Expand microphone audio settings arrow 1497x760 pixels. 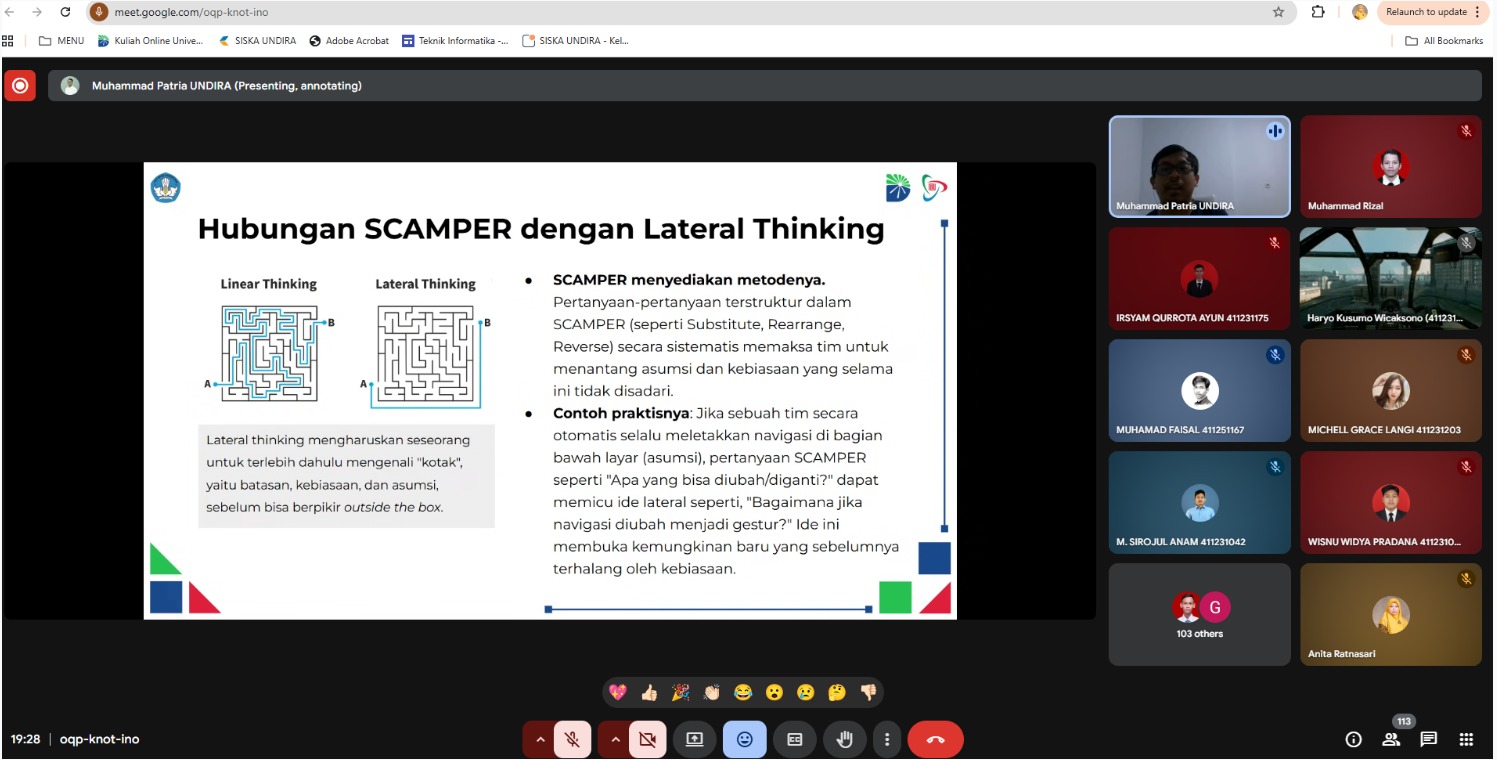pyautogui.click(x=540, y=740)
